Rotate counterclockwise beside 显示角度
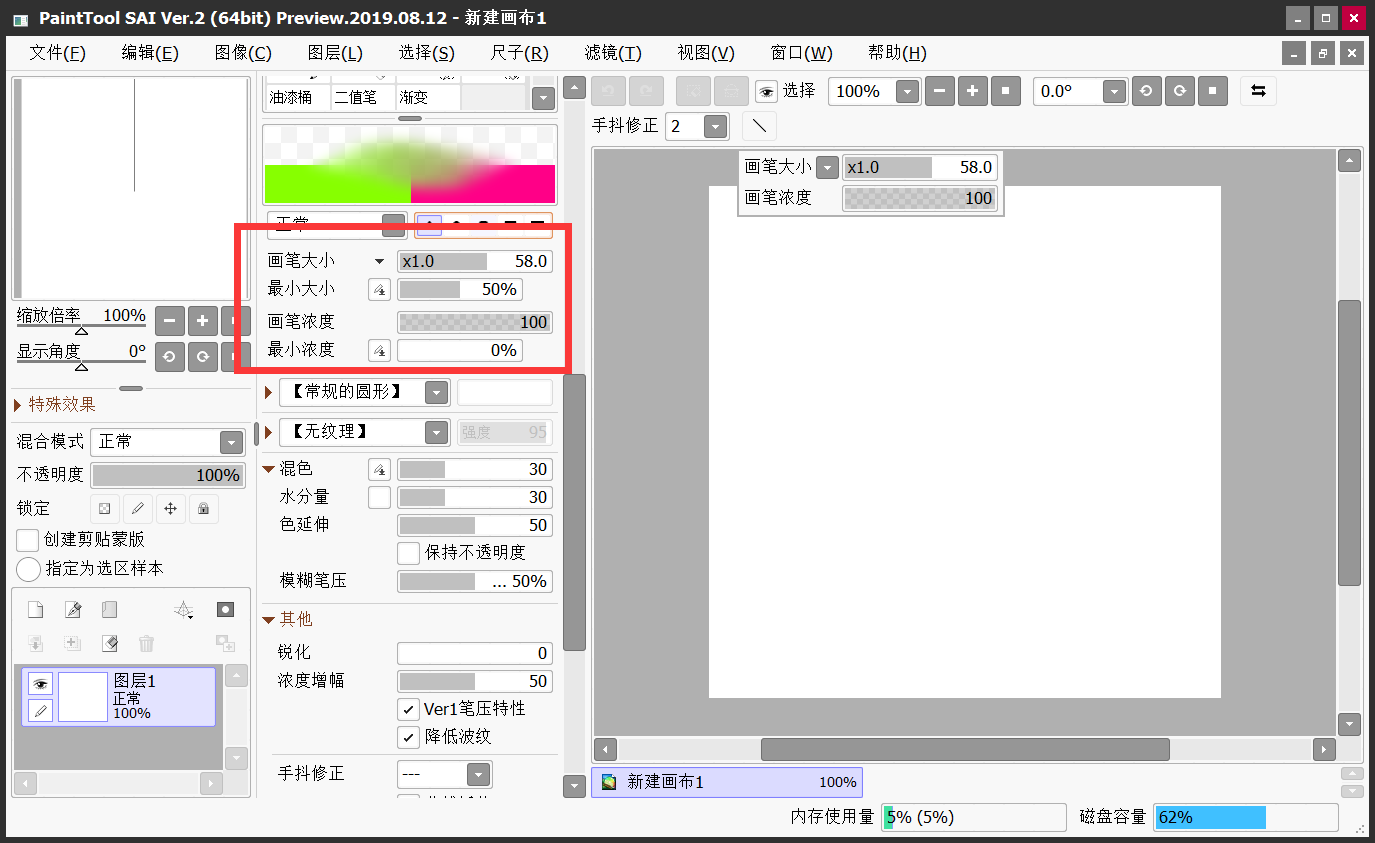This screenshot has height=843, width=1375. tap(169, 357)
